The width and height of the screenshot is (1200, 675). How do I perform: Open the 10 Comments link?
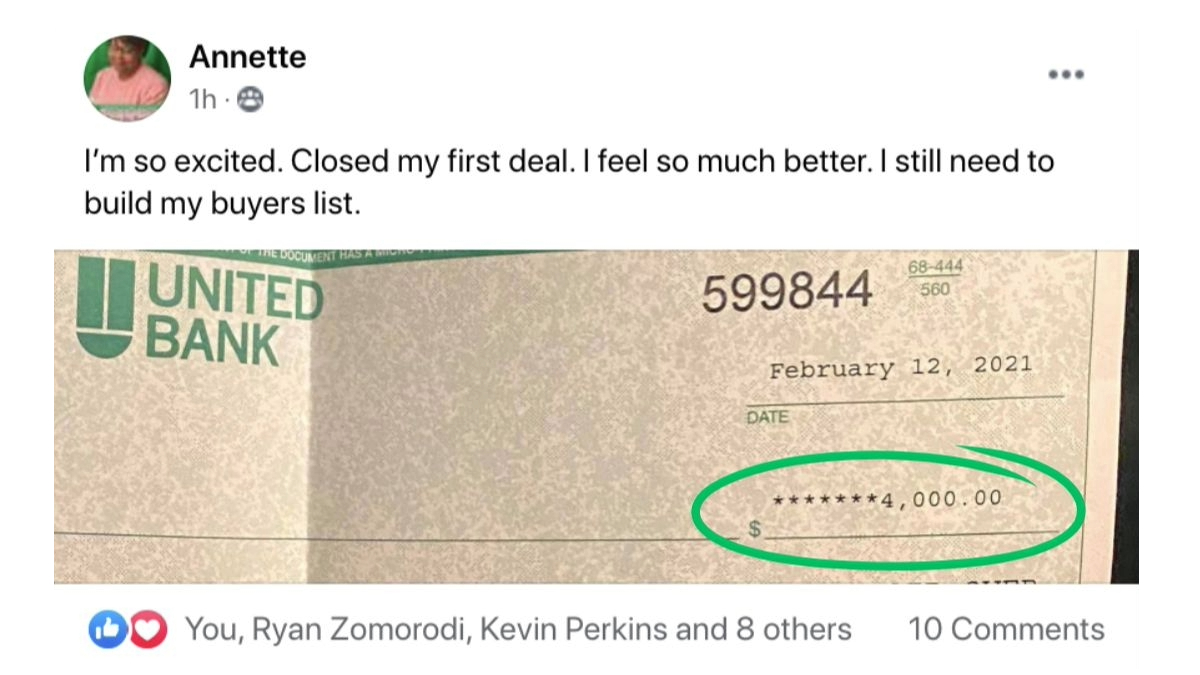coord(1005,629)
